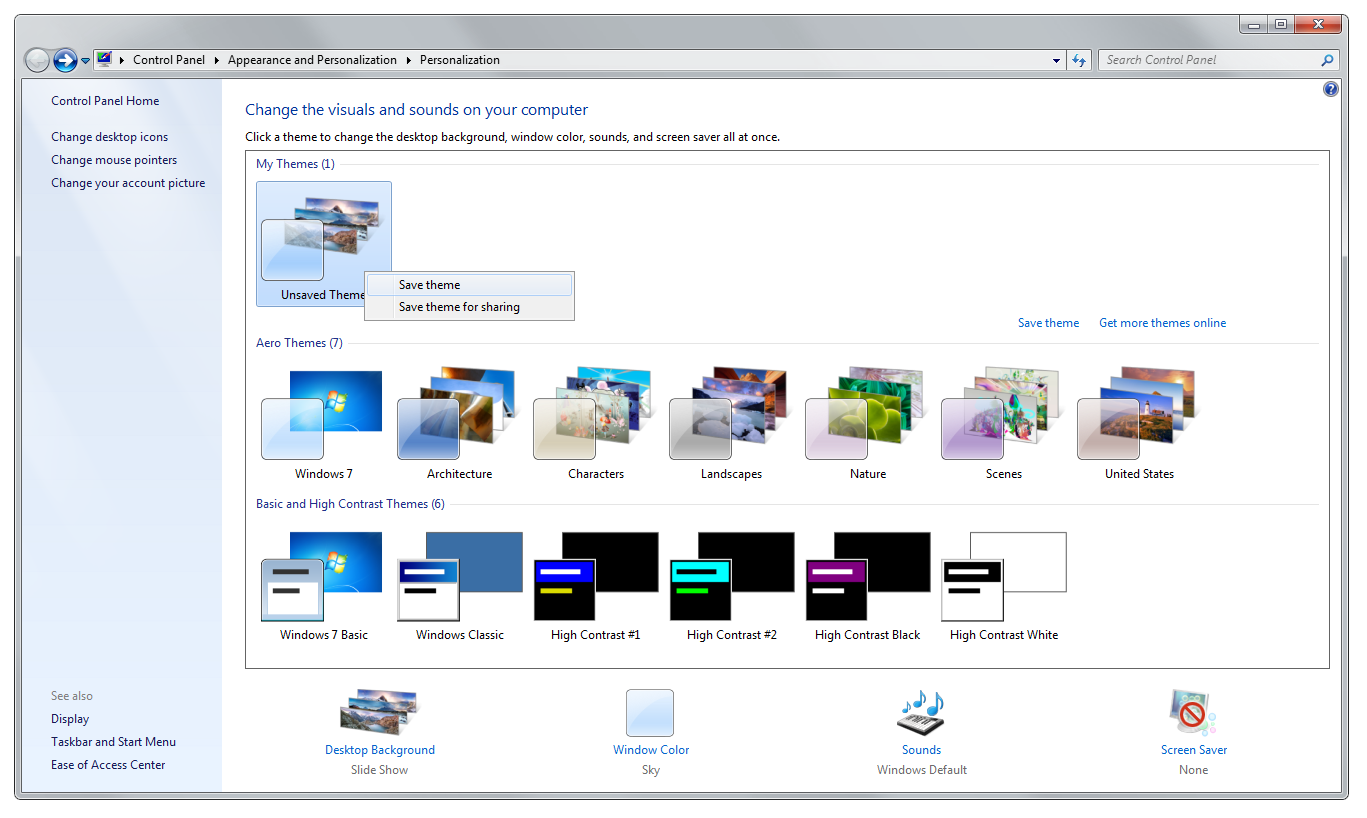Open the Sounds settings icon
Image resolution: width=1367 pixels, height=818 pixels.
(921, 712)
